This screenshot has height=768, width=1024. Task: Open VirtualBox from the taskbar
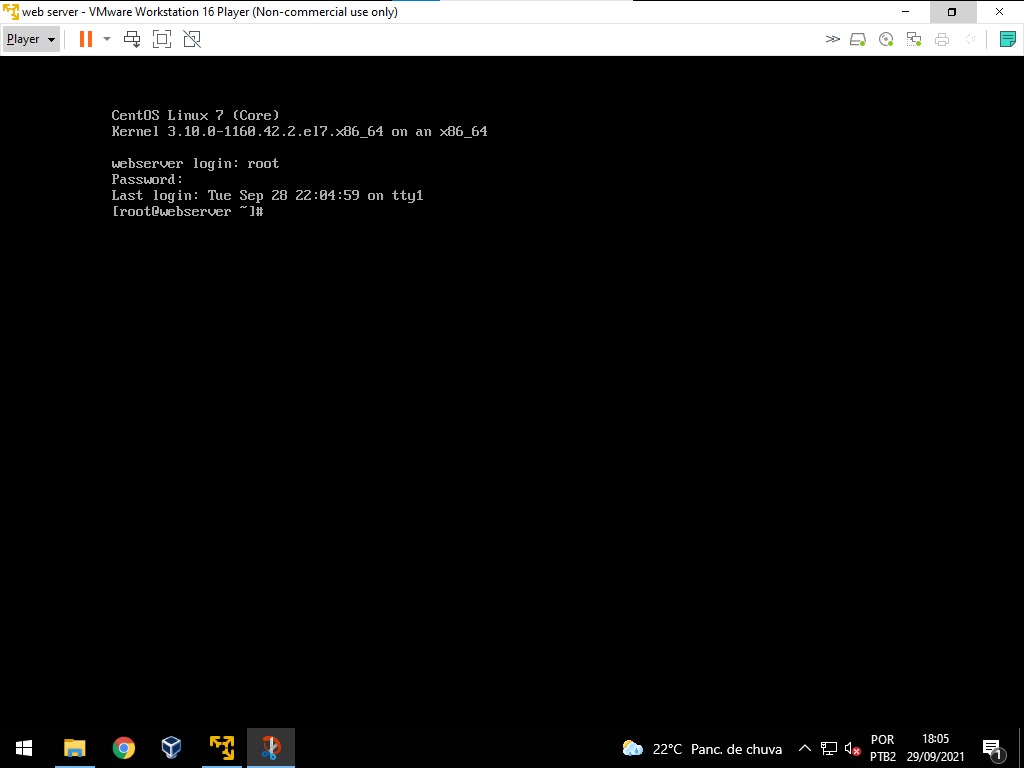171,748
